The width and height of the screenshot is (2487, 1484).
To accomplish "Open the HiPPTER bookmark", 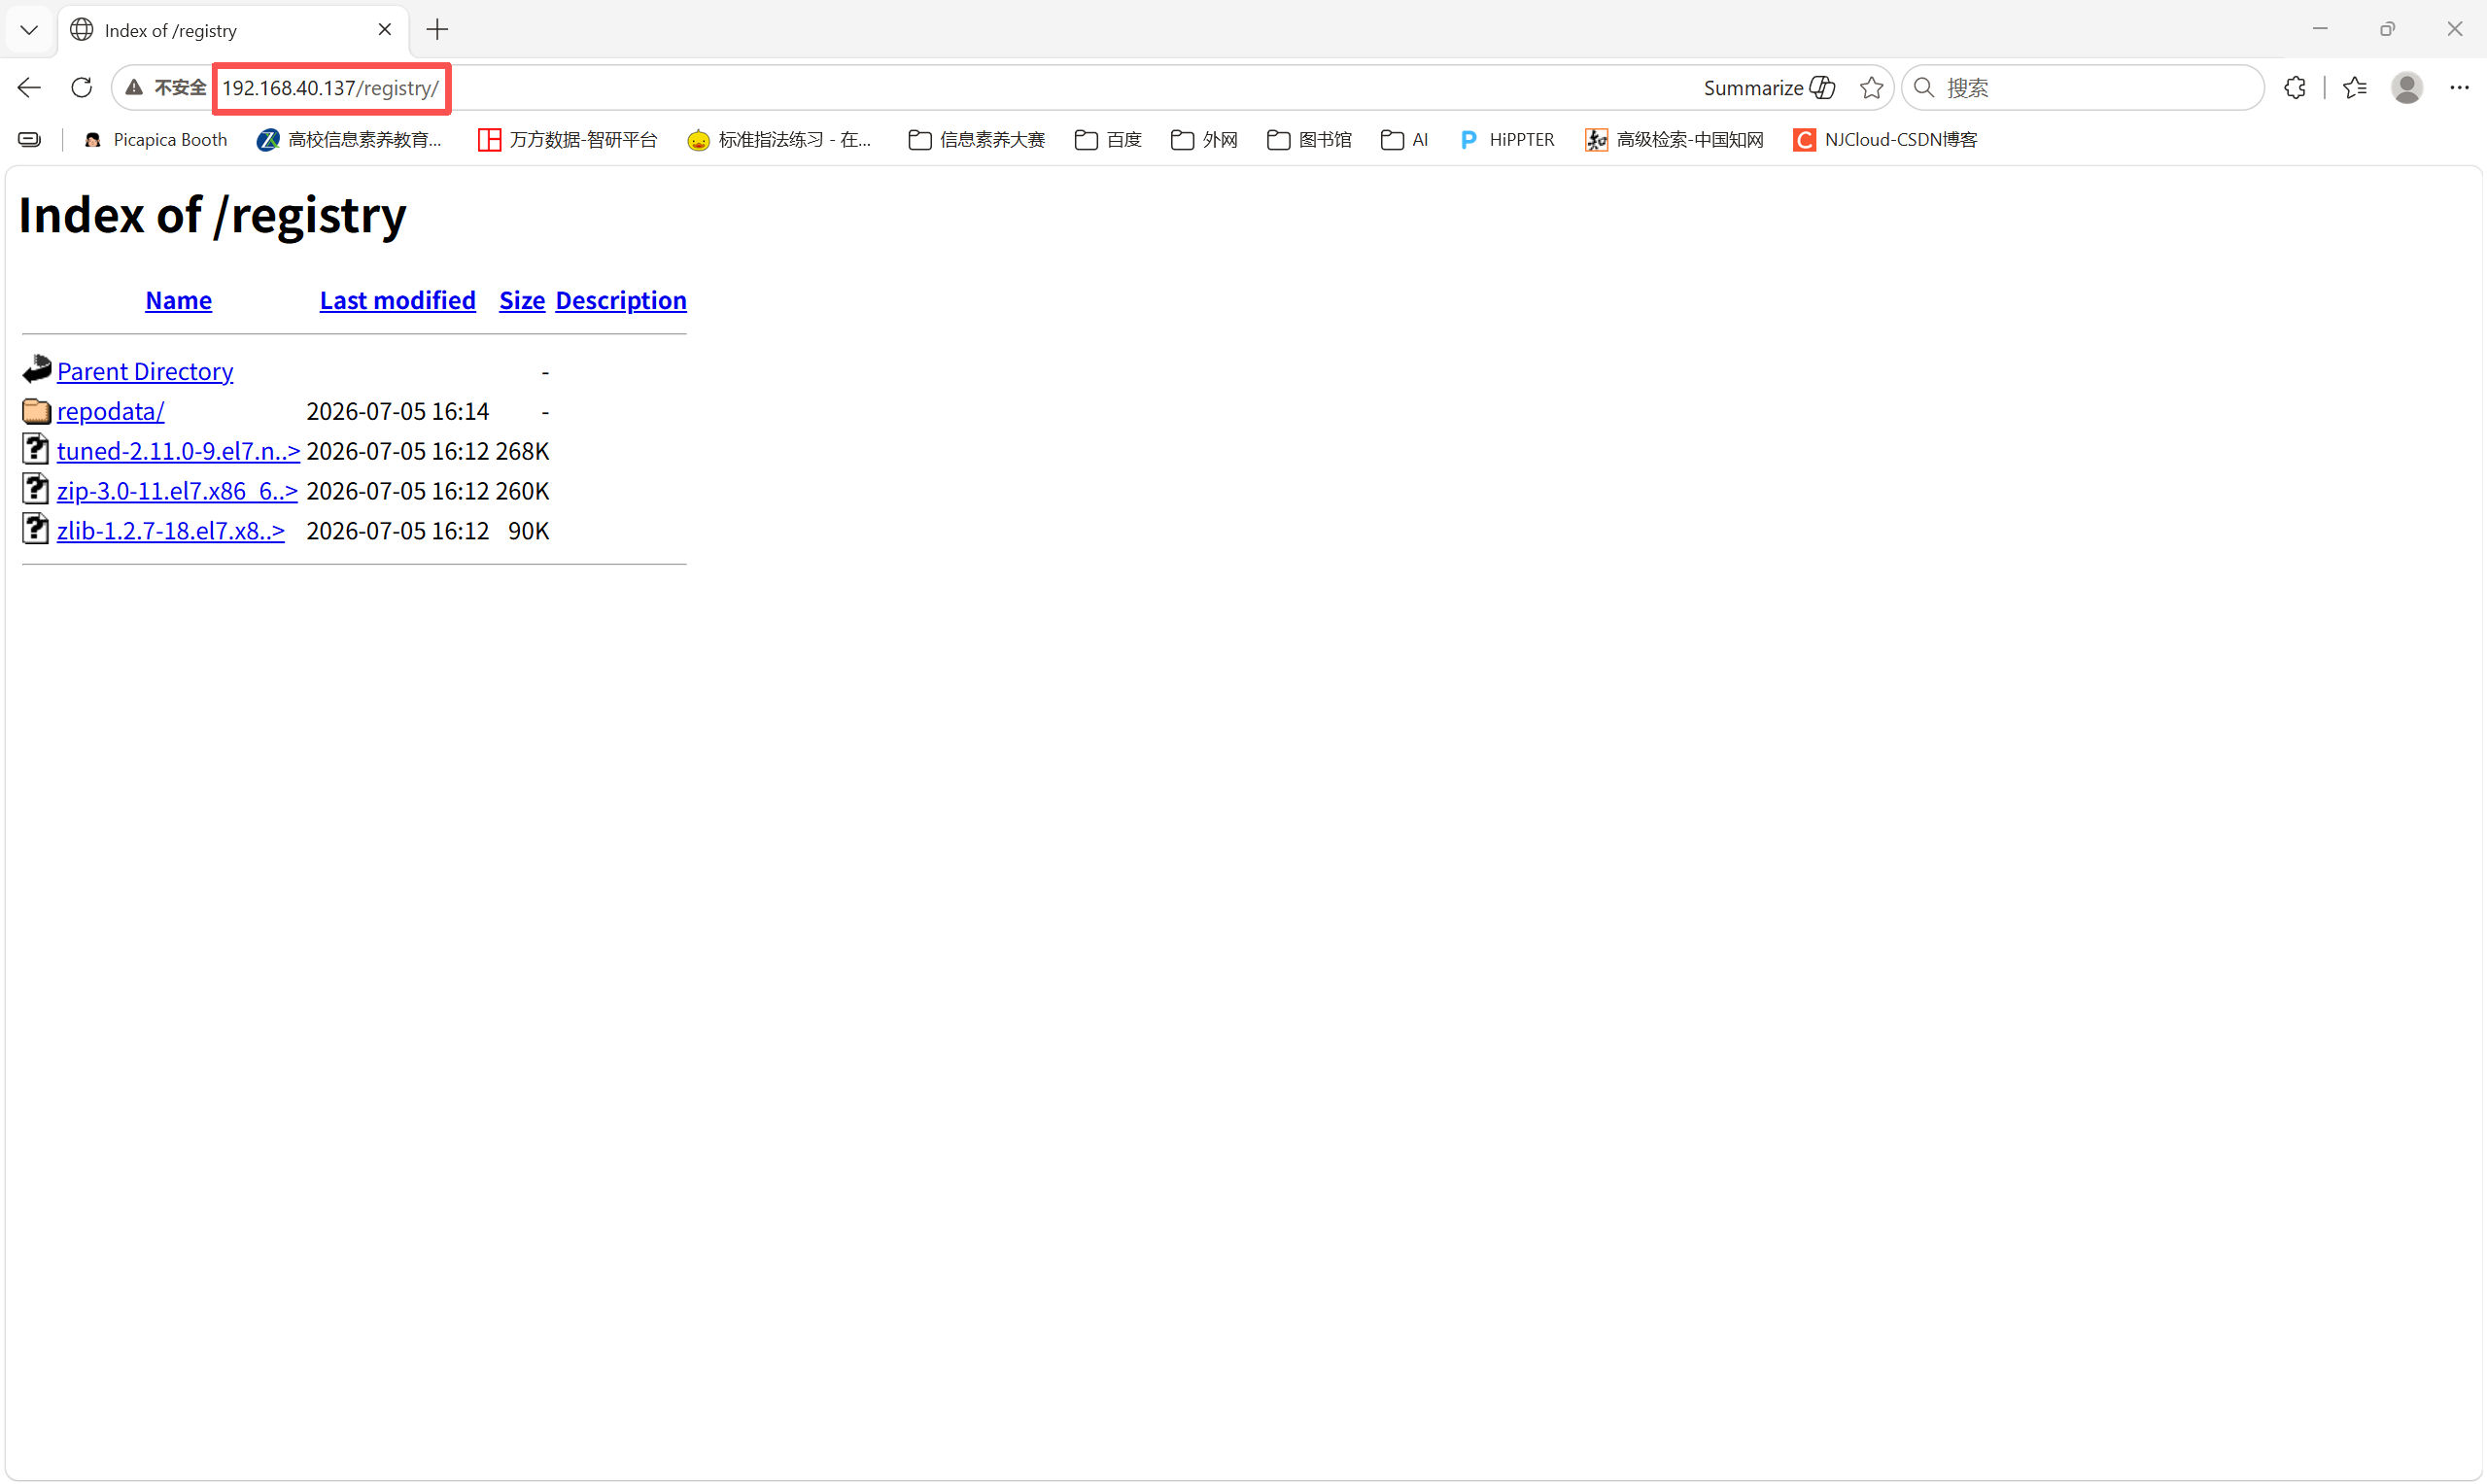I will (1507, 140).
